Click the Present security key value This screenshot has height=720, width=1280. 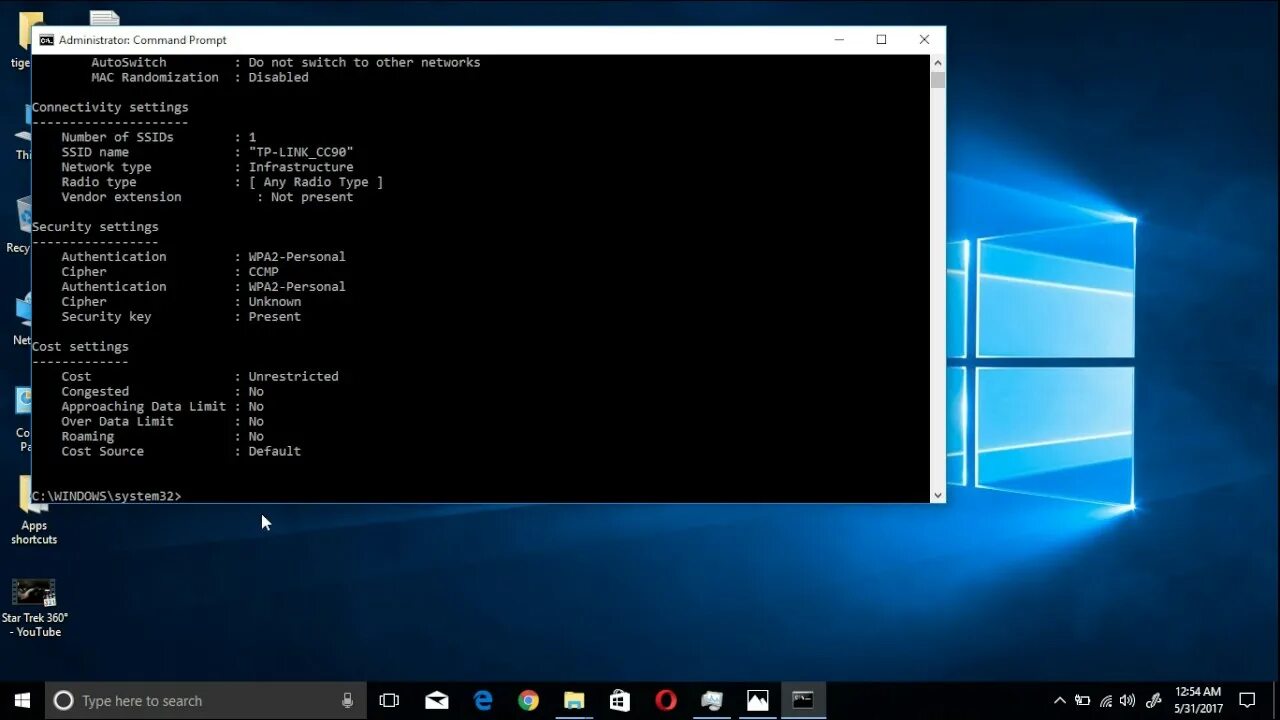click(x=275, y=317)
